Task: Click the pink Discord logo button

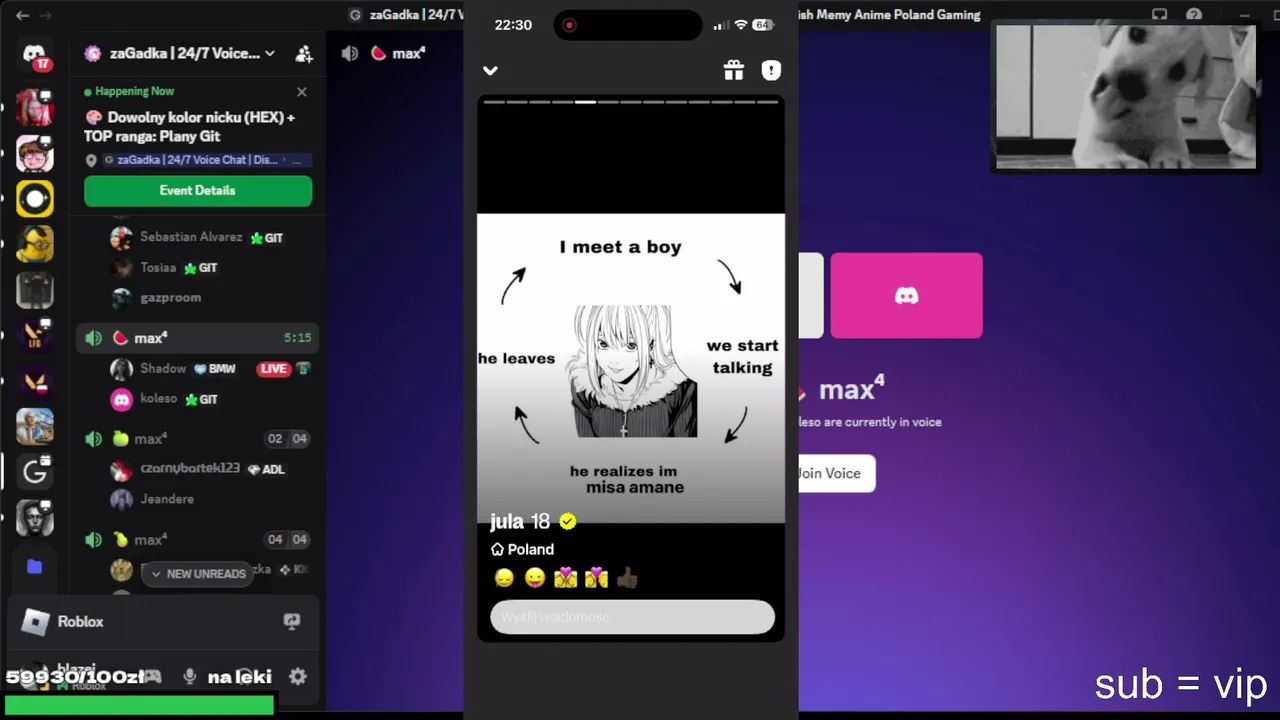Action: click(x=906, y=296)
